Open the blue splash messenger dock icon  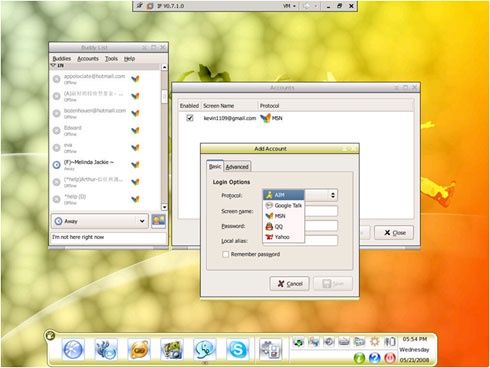[106, 350]
